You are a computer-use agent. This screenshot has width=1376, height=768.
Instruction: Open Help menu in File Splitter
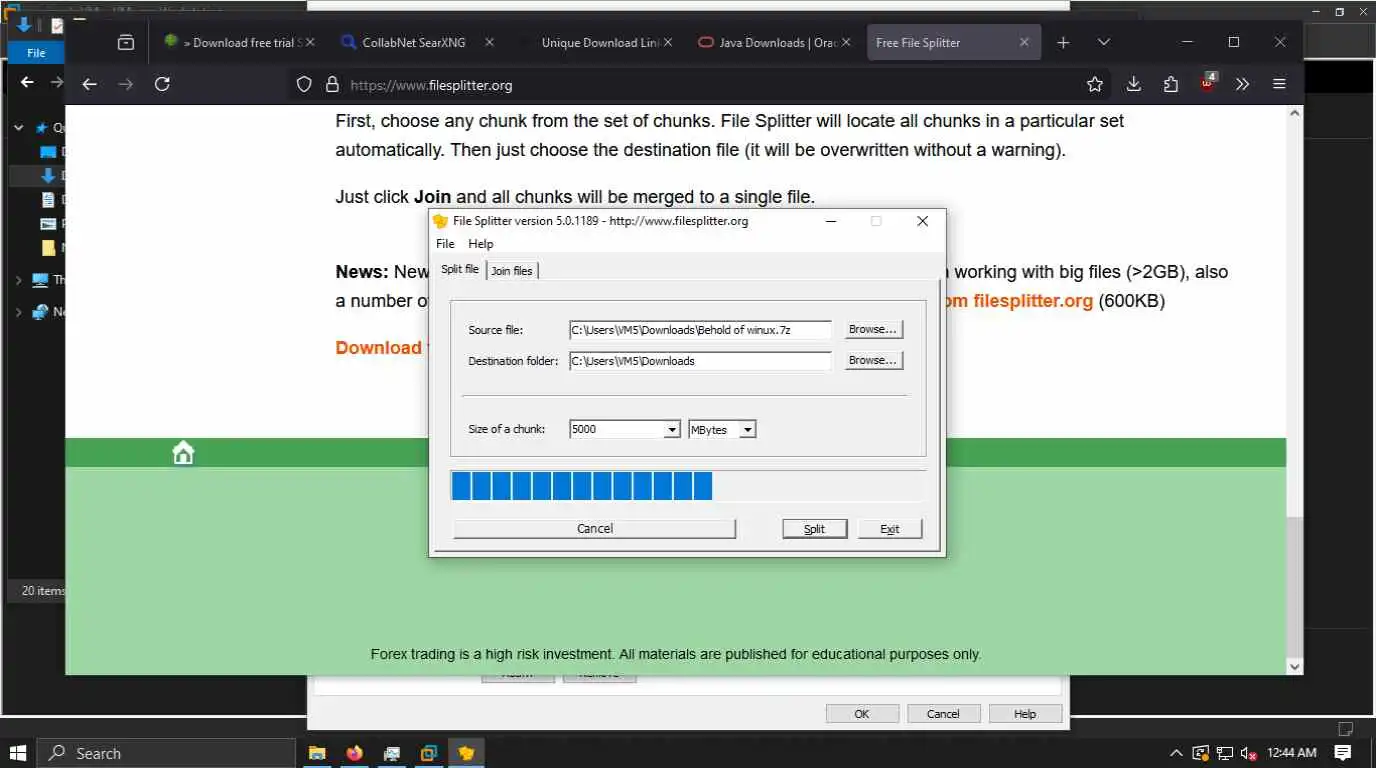click(480, 244)
